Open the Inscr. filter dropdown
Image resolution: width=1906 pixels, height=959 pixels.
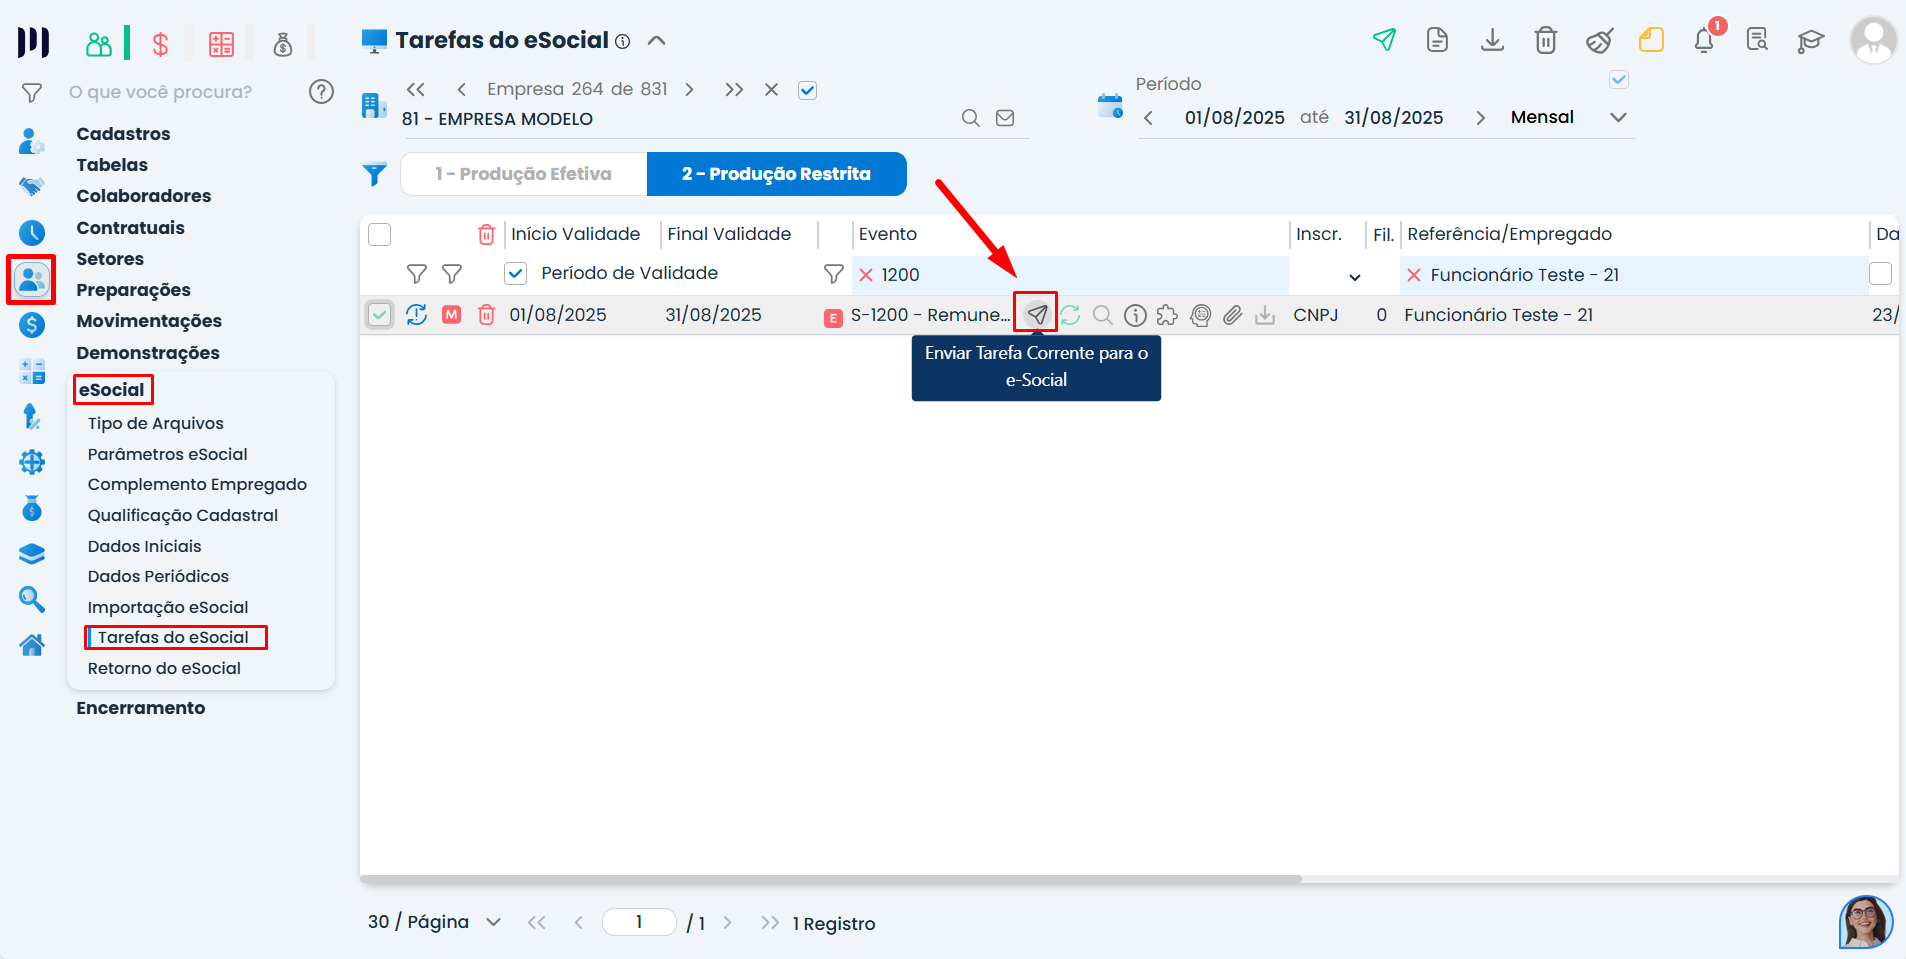point(1355,277)
